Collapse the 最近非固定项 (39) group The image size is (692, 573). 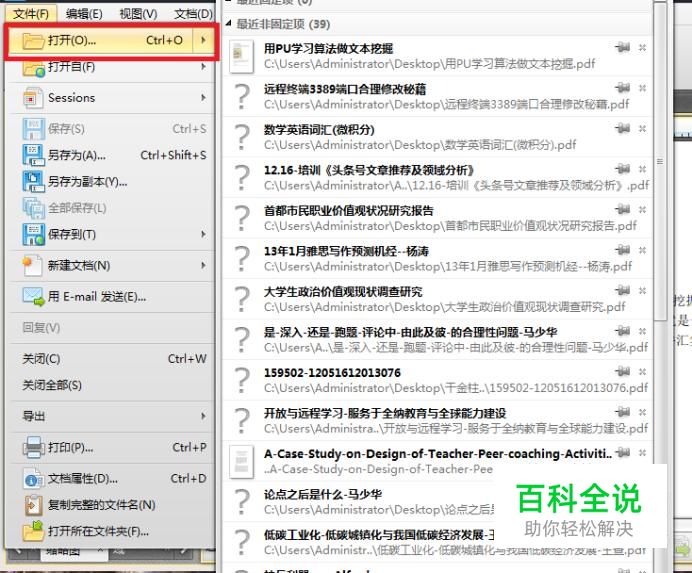point(228,24)
